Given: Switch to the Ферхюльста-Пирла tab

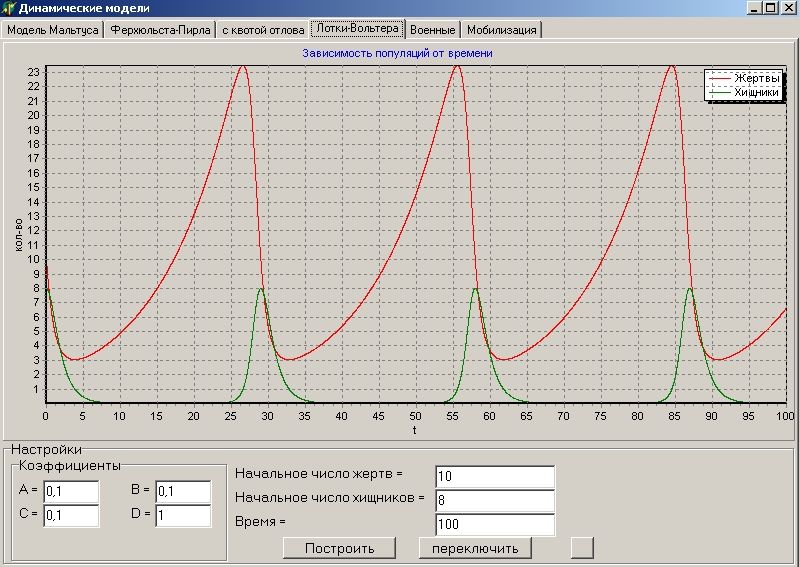Looking at the screenshot, I should pyautogui.click(x=161, y=30).
